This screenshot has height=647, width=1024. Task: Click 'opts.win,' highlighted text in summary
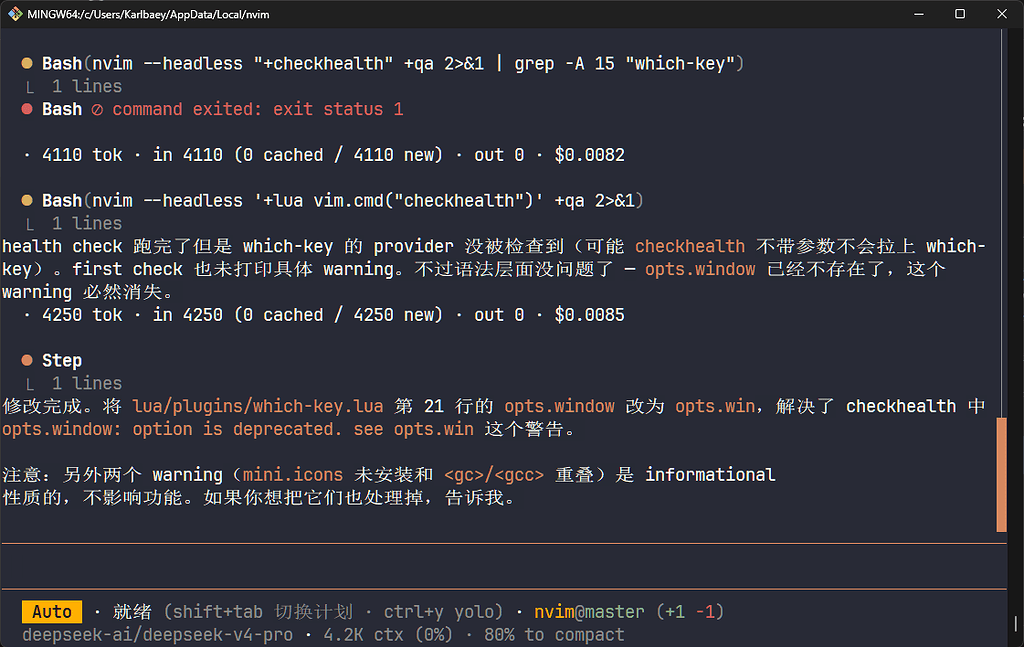719,406
